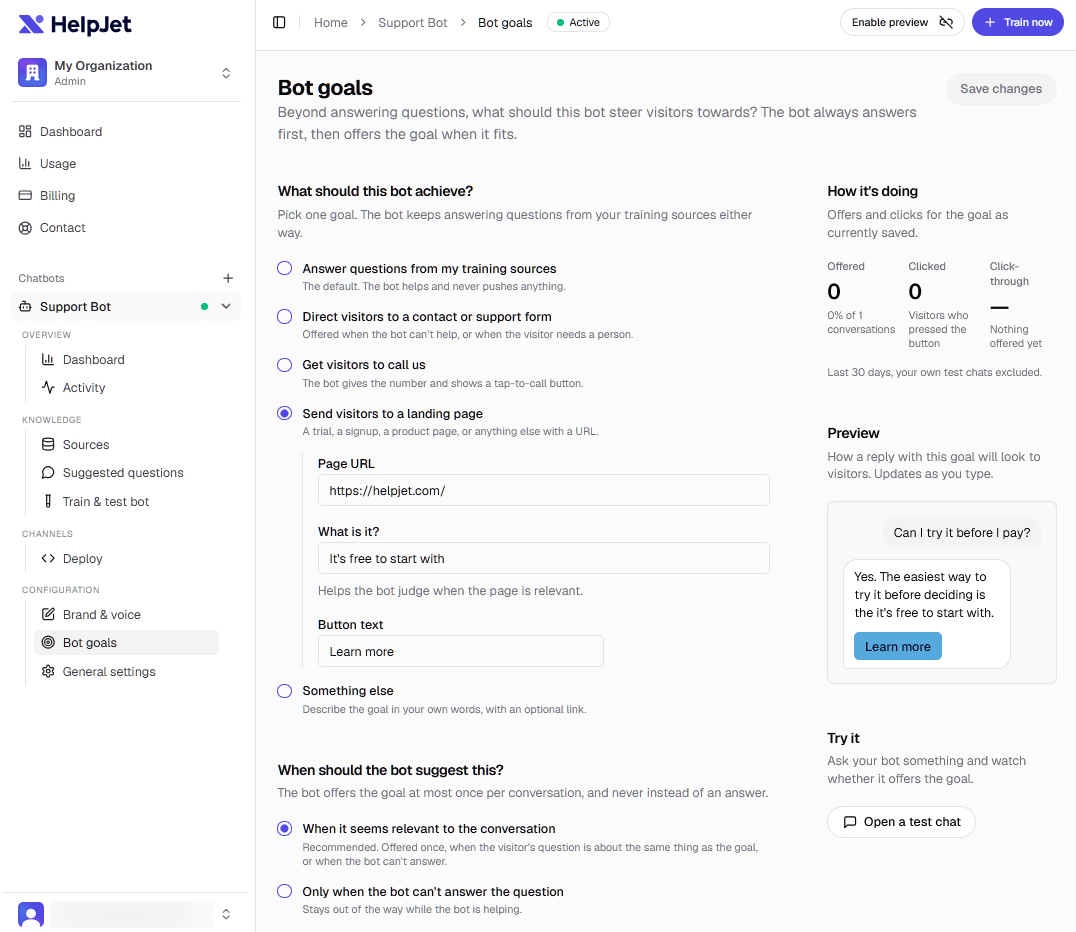
Task: Click the Support Bot robot icon
Action: [25, 307]
